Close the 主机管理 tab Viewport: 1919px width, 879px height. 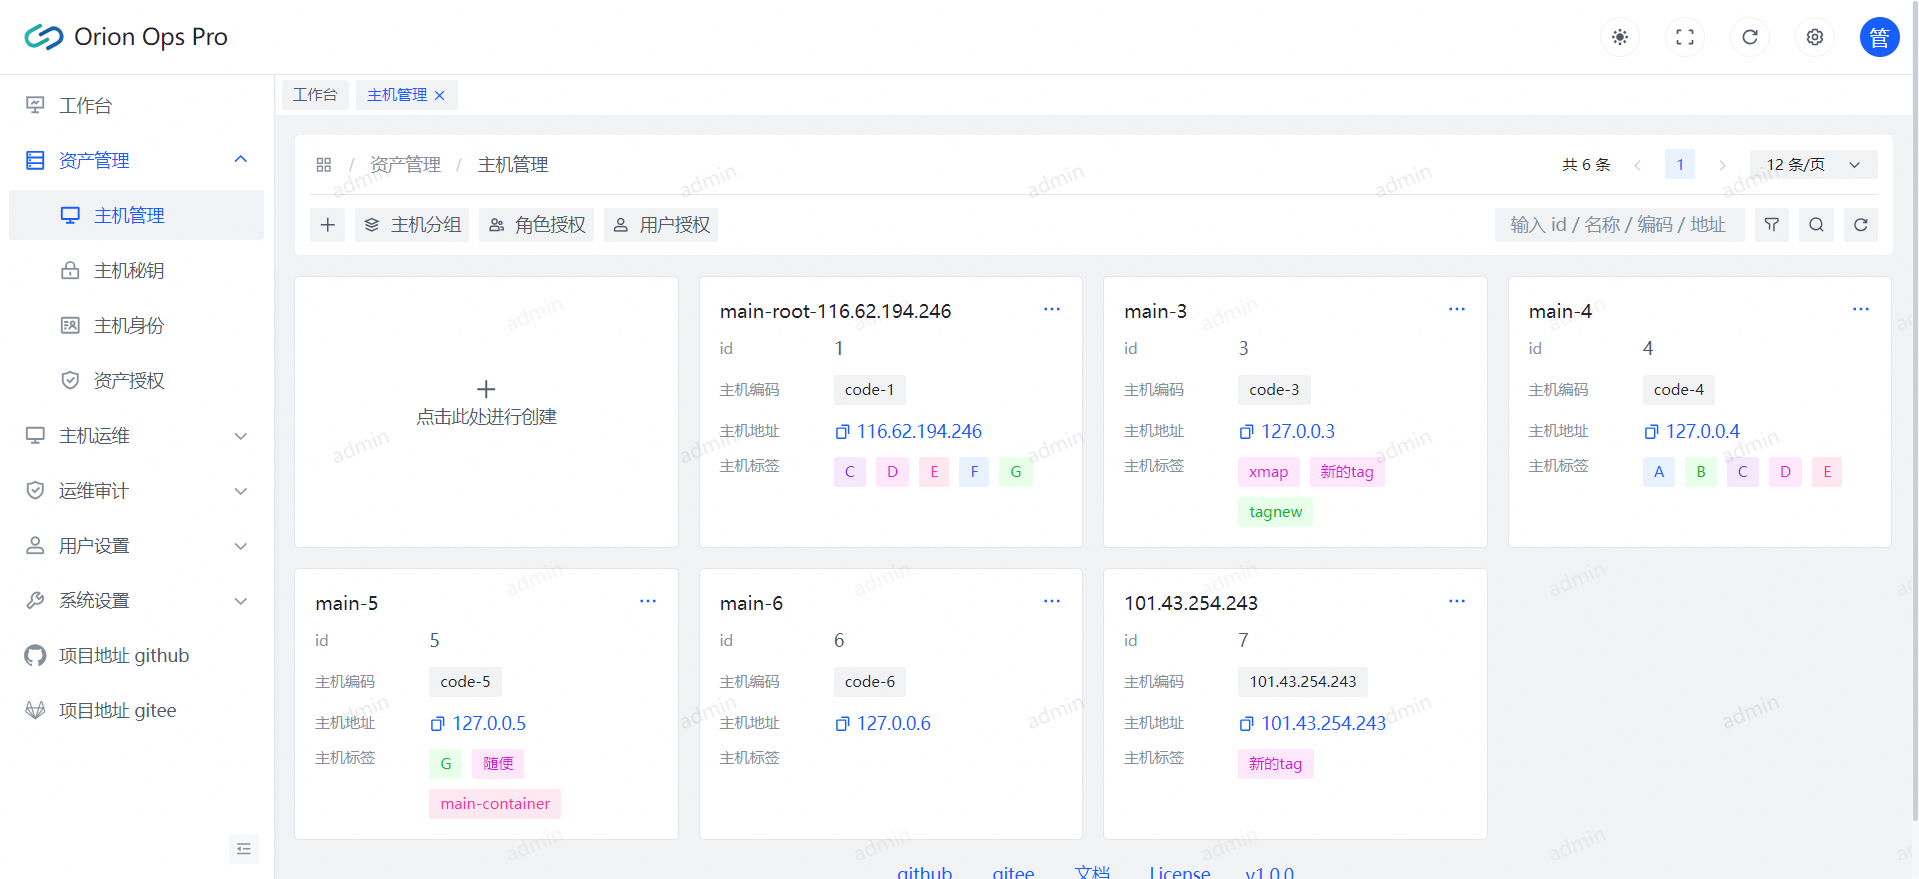439,96
